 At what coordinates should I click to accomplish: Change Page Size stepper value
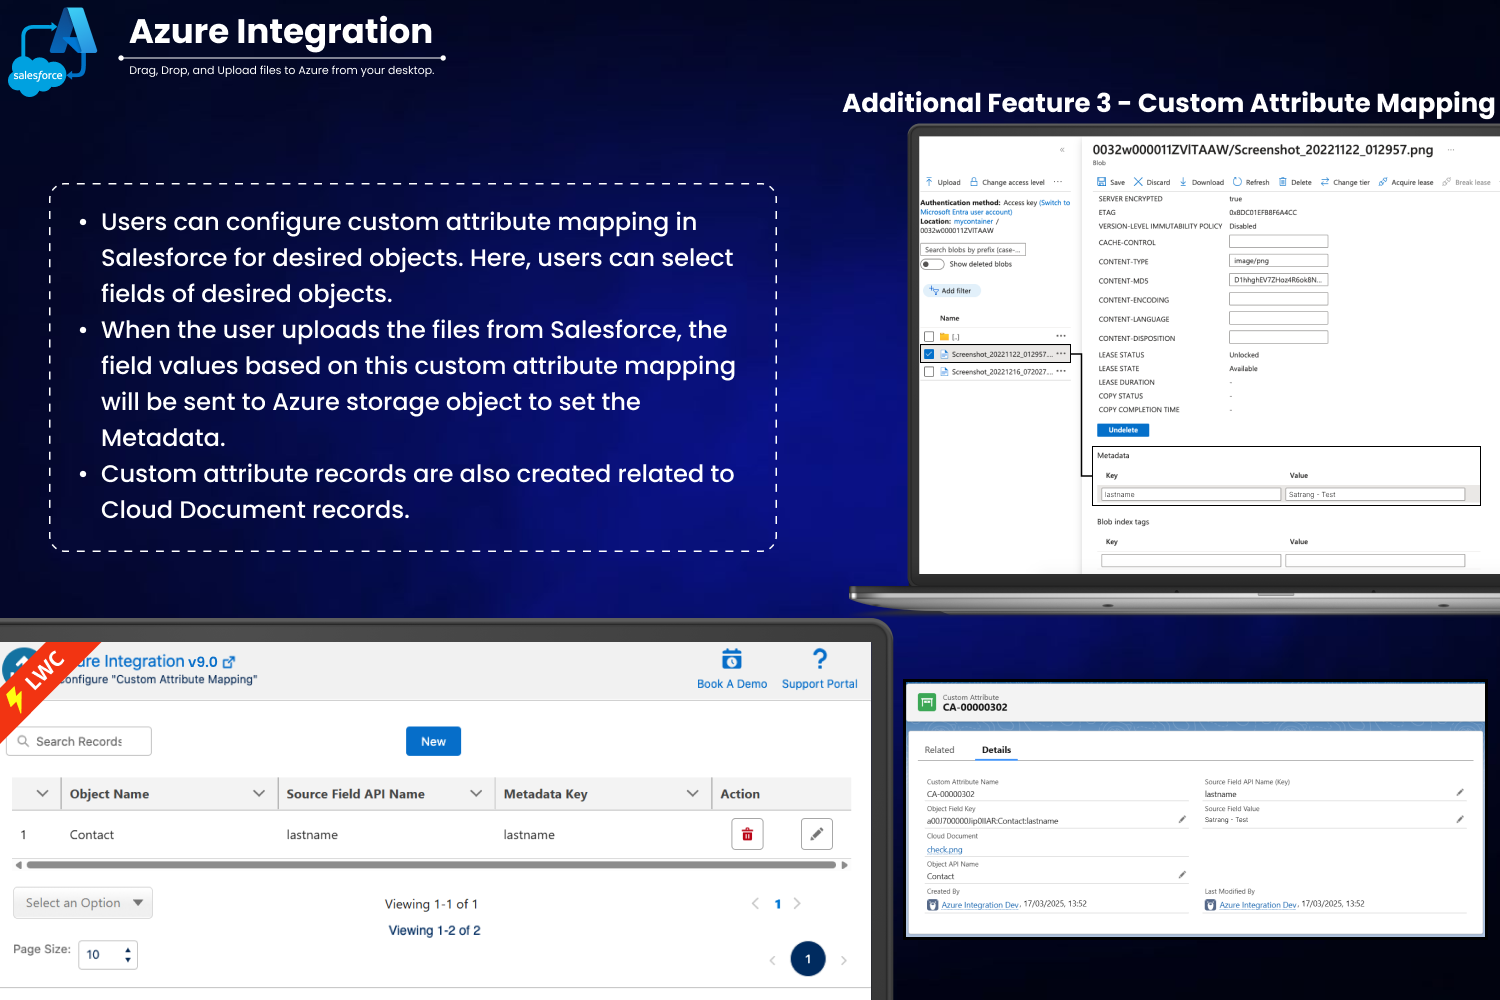click(x=128, y=955)
